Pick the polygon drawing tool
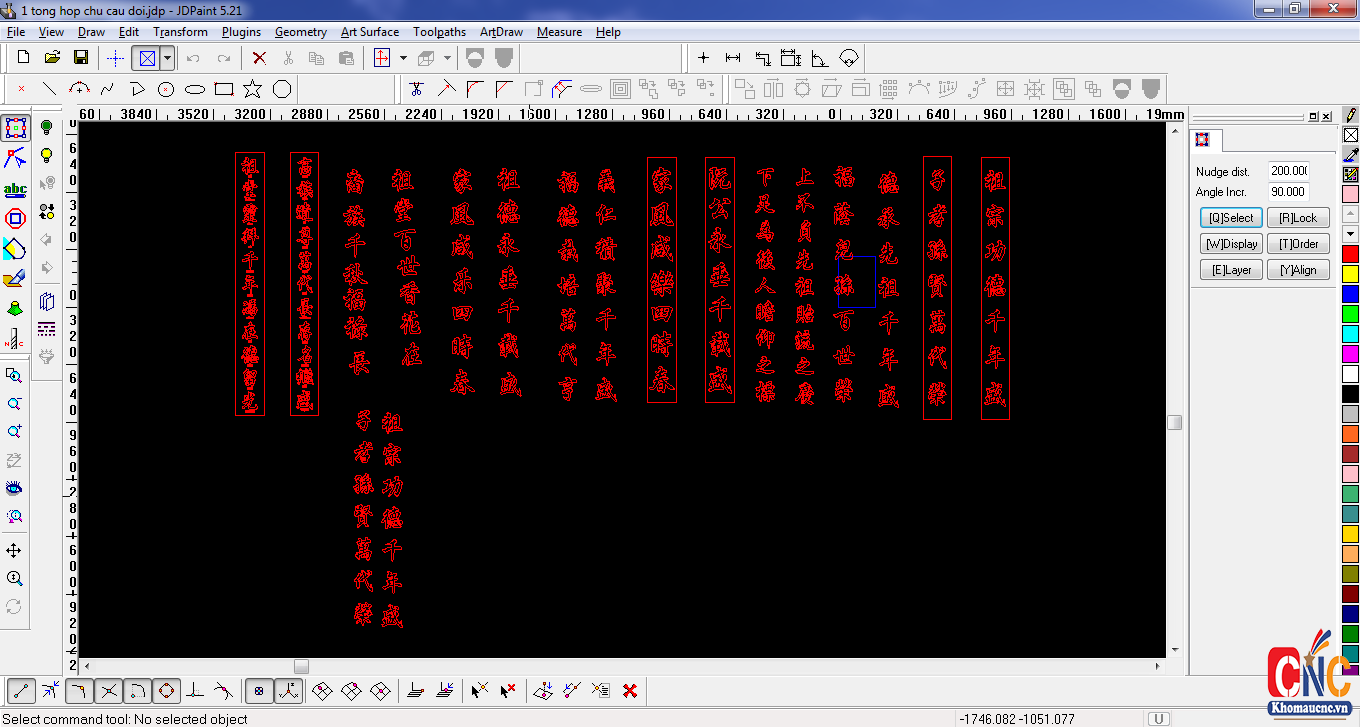The height and width of the screenshot is (728, 1360). 282,89
